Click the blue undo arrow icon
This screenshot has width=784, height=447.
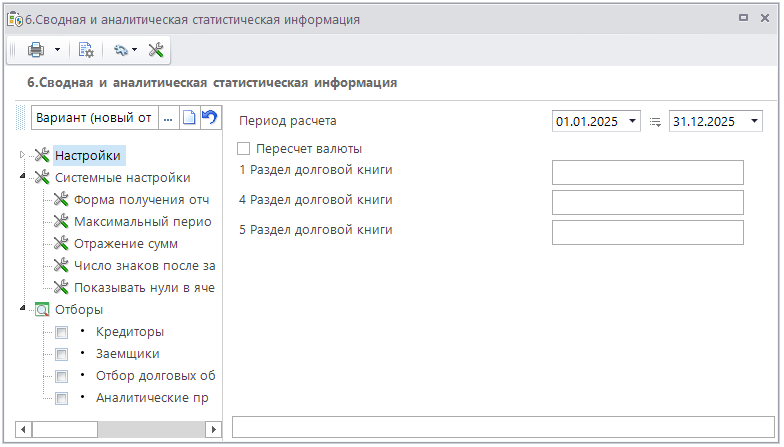[209, 118]
